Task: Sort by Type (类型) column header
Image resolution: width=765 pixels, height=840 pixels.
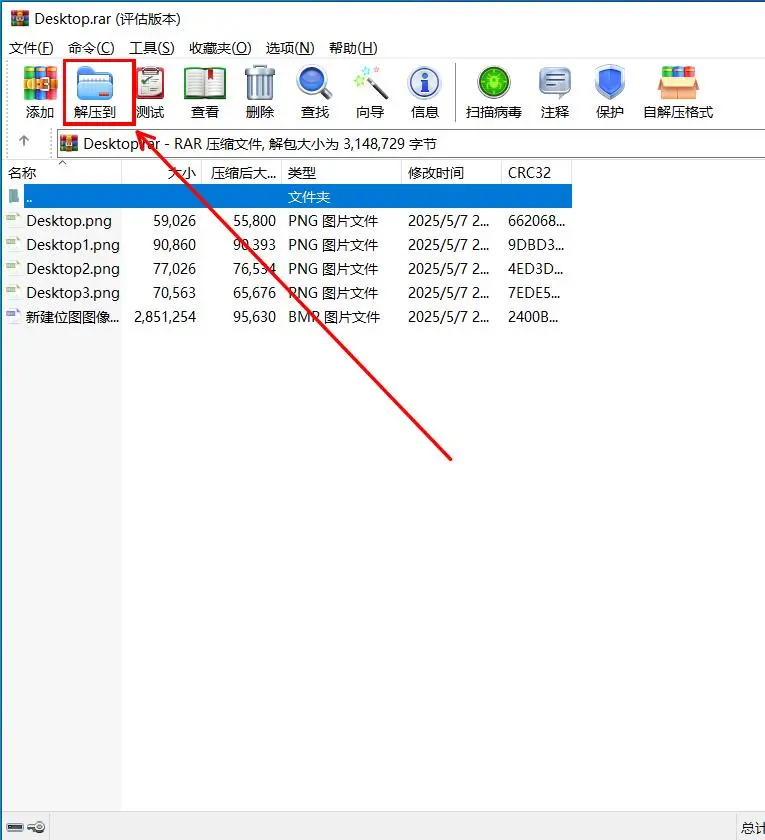Action: click(342, 172)
